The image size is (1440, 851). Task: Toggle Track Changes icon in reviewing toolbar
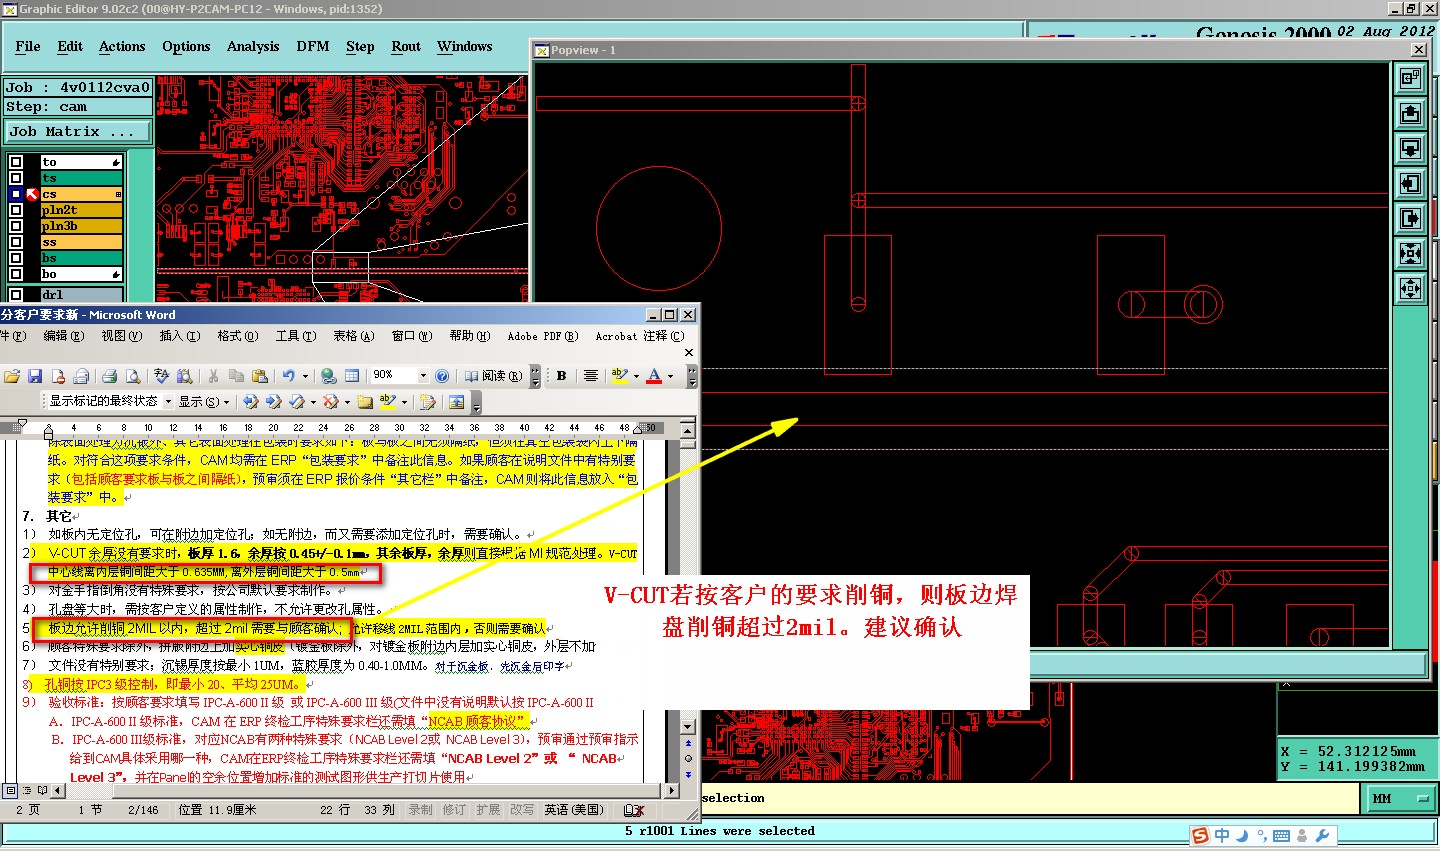coord(427,402)
